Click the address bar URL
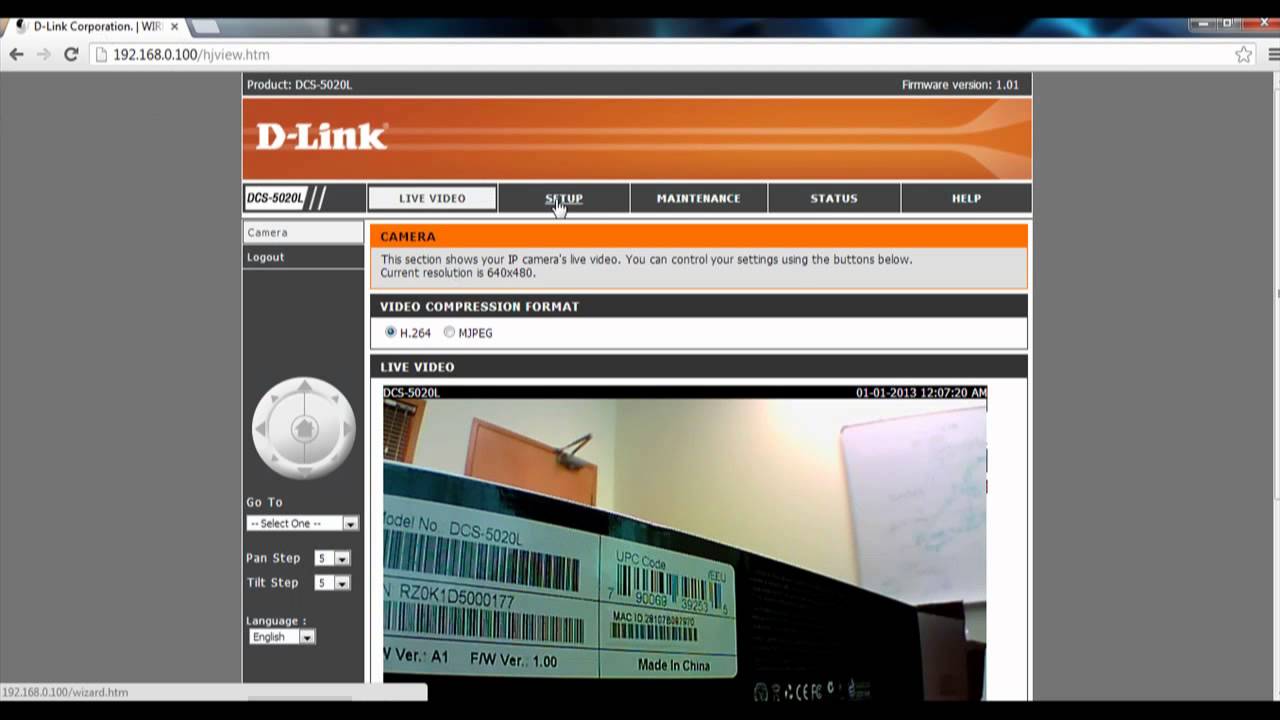Screen dimensions: 1280x720 tap(191, 55)
